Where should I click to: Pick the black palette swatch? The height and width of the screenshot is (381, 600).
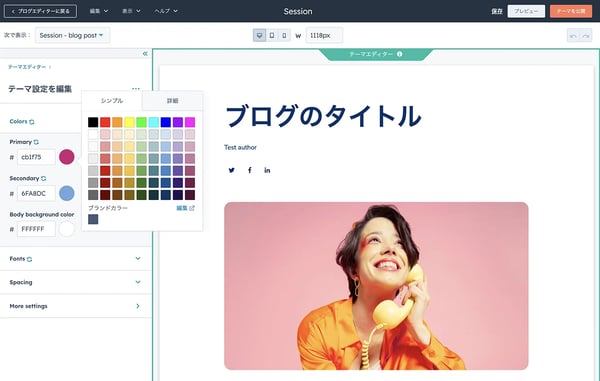(93, 122)
